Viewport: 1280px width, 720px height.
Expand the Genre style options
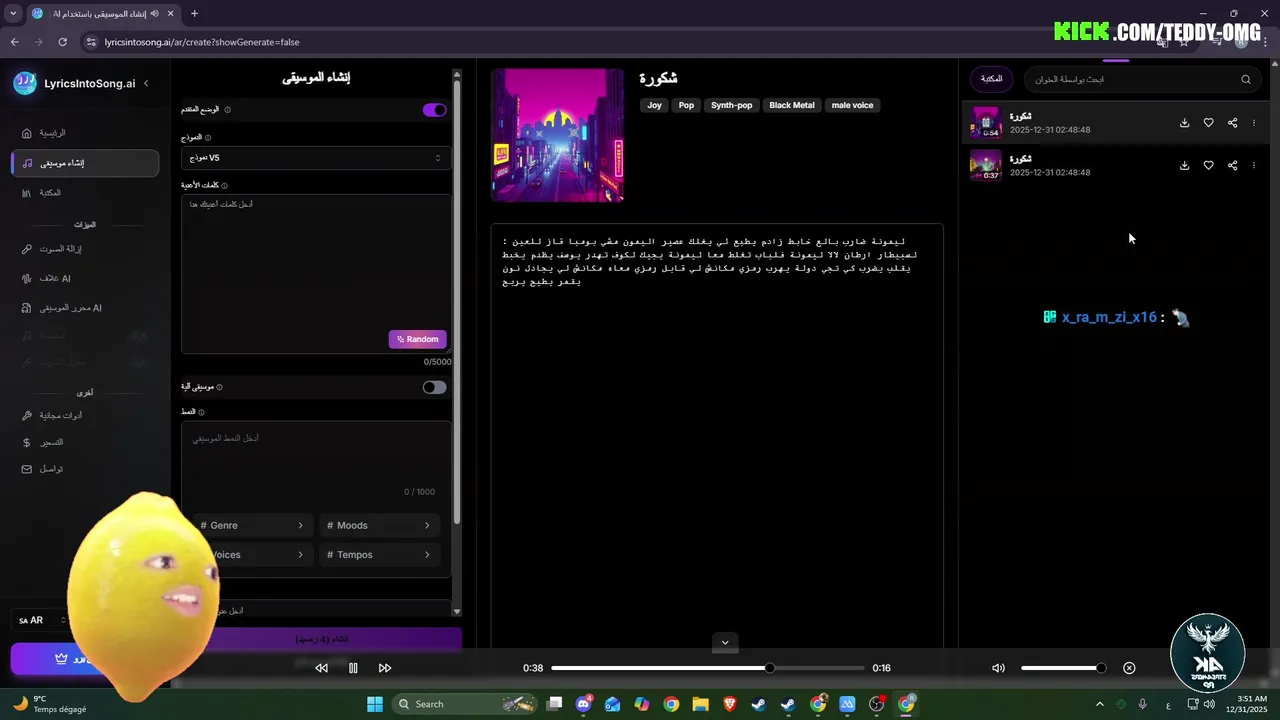tap(252, 525)
